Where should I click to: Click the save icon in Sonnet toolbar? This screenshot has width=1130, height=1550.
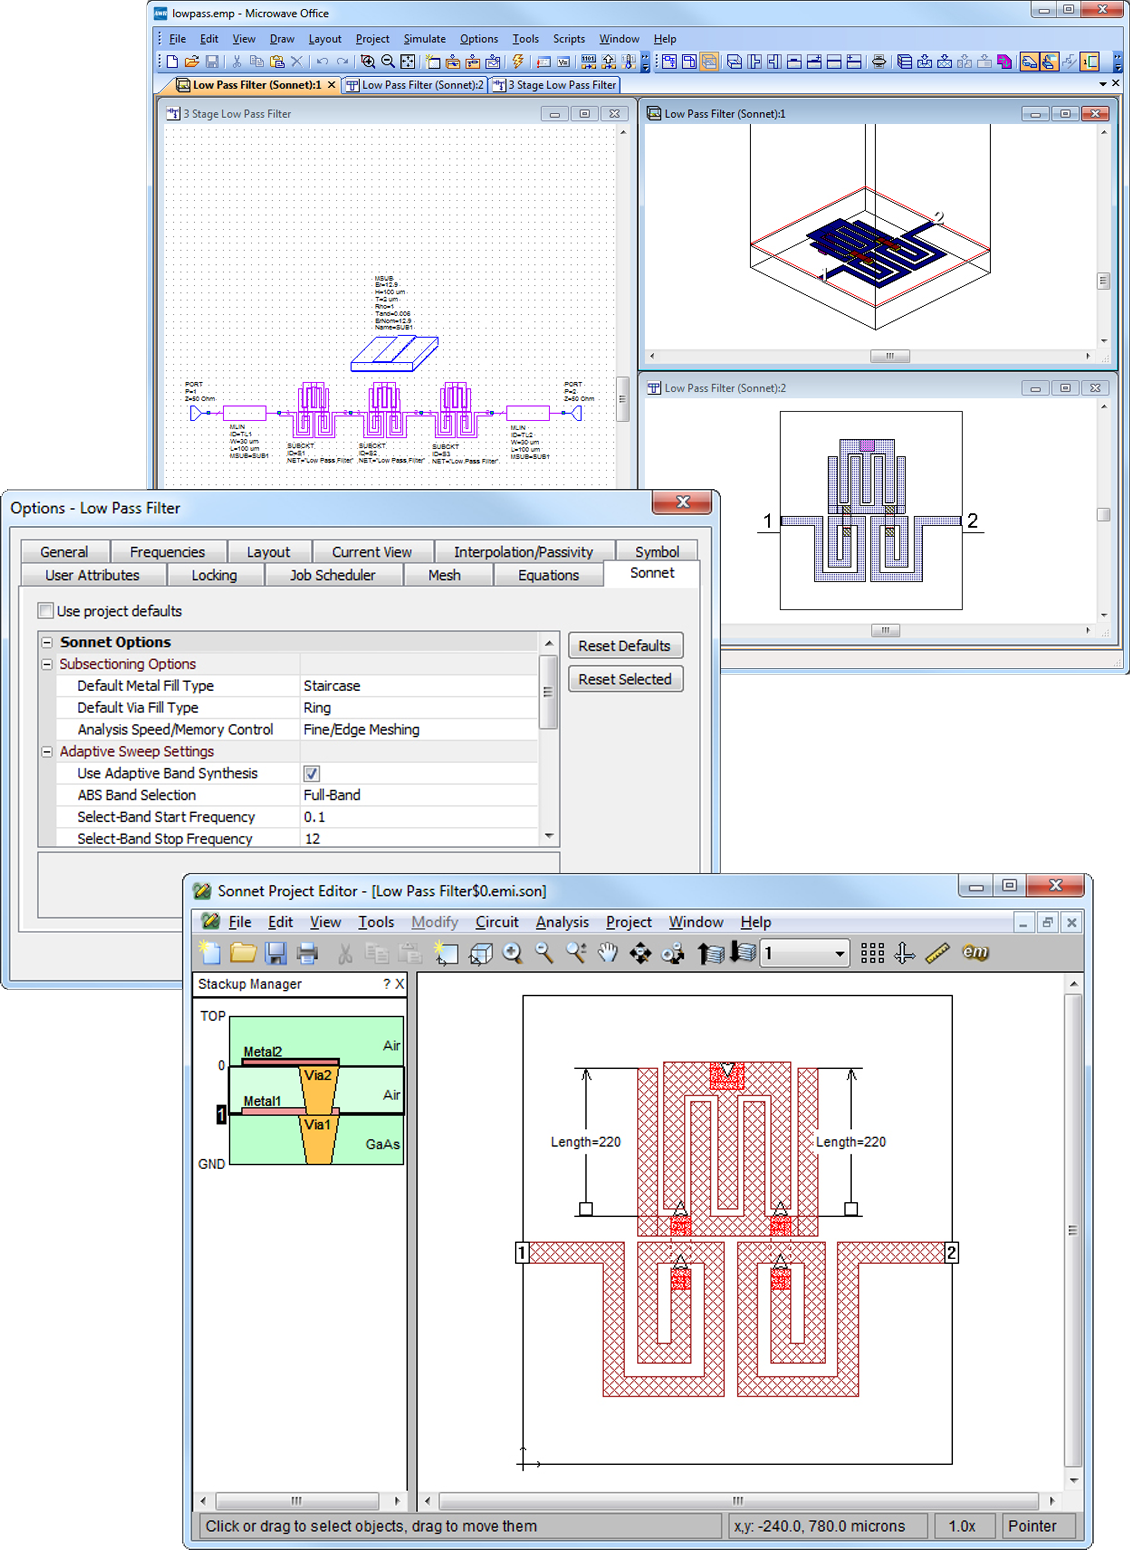(x=276, y=953)
